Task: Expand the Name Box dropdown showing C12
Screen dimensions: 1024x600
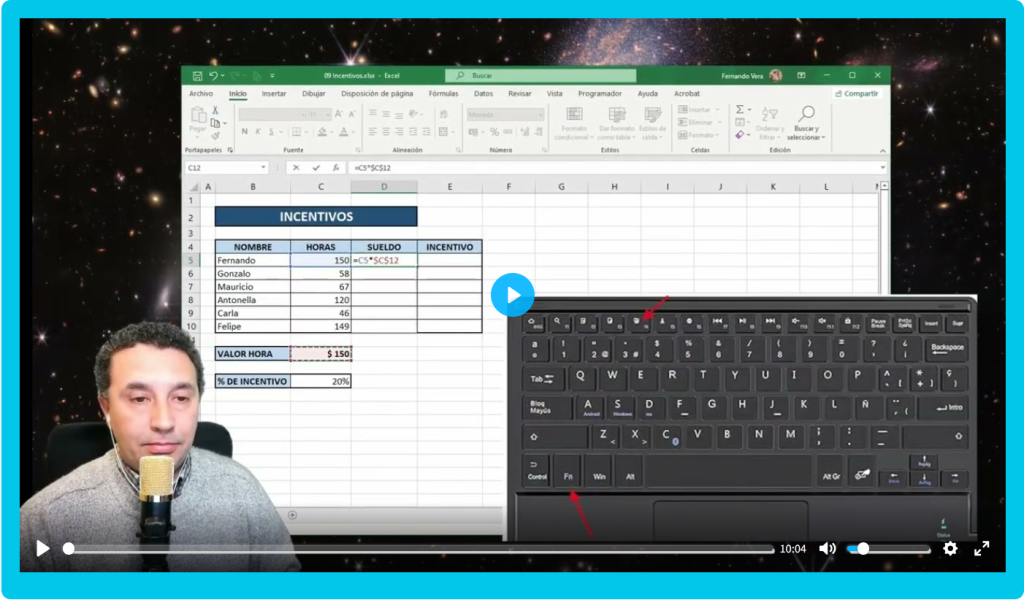Action: pyautogui.click(x=264, y=168)
